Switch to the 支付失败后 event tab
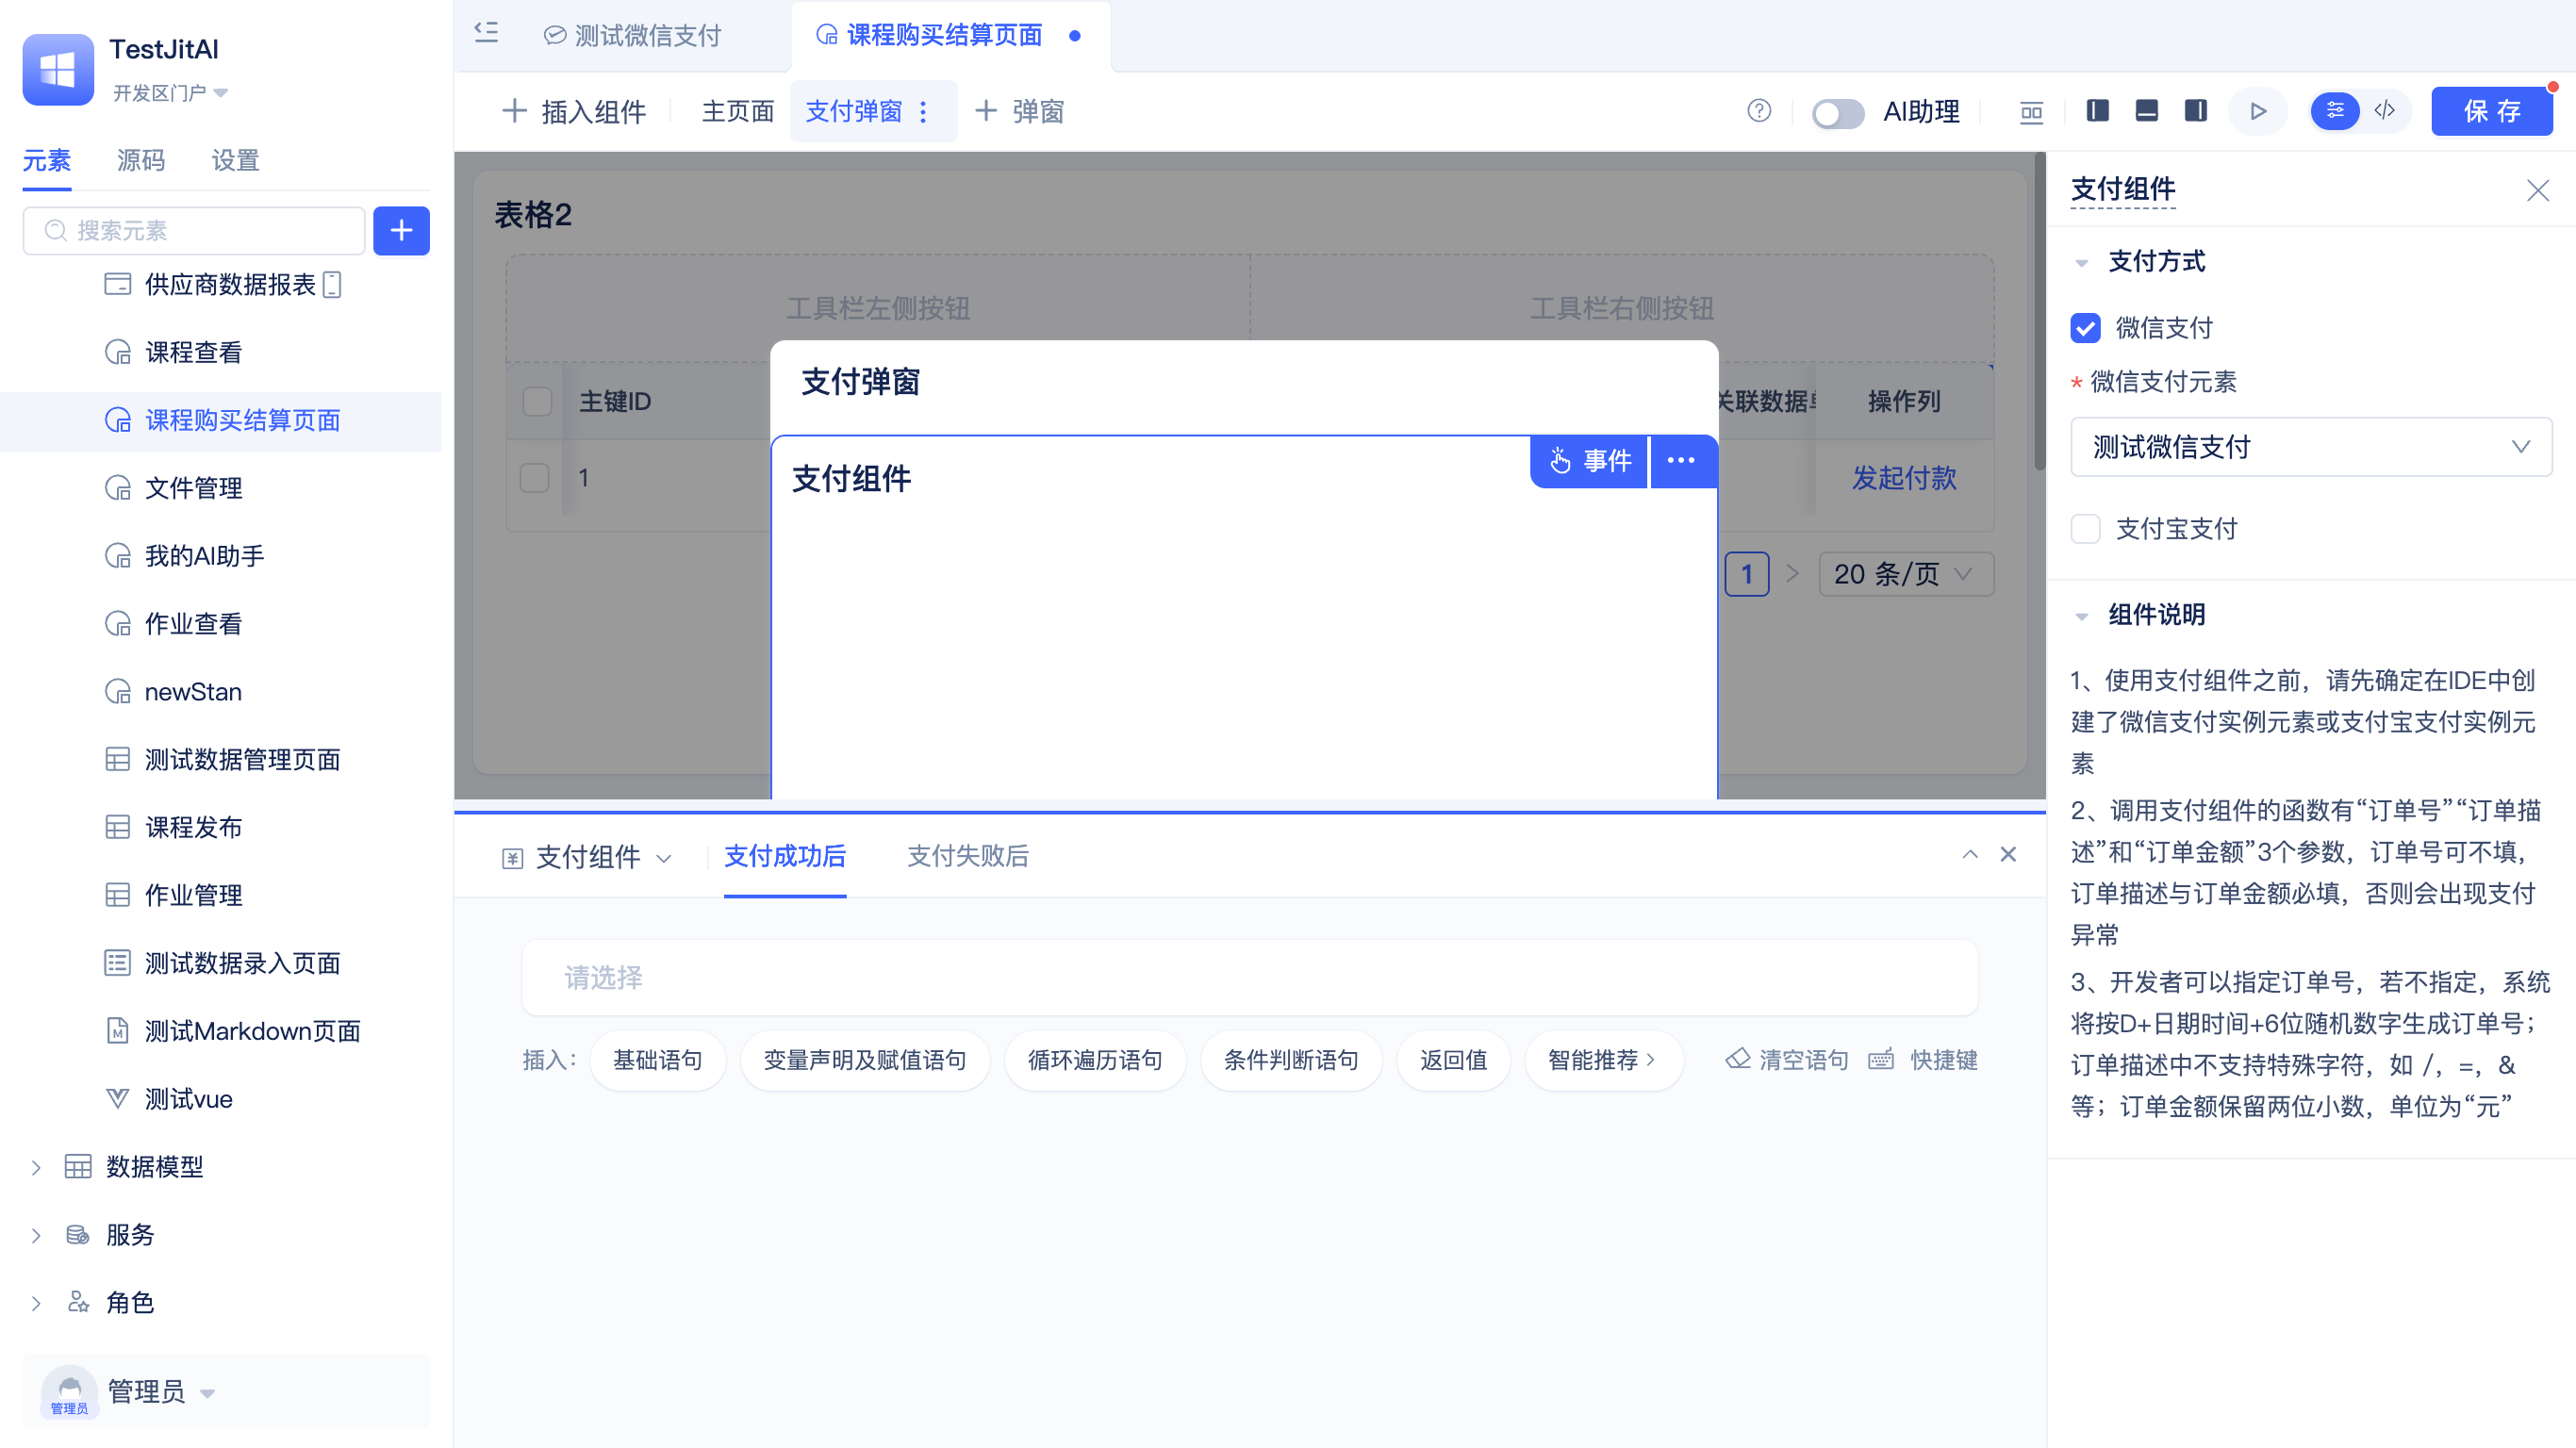This screenshot has width=2576, height=1448. [x=967, y=856]
